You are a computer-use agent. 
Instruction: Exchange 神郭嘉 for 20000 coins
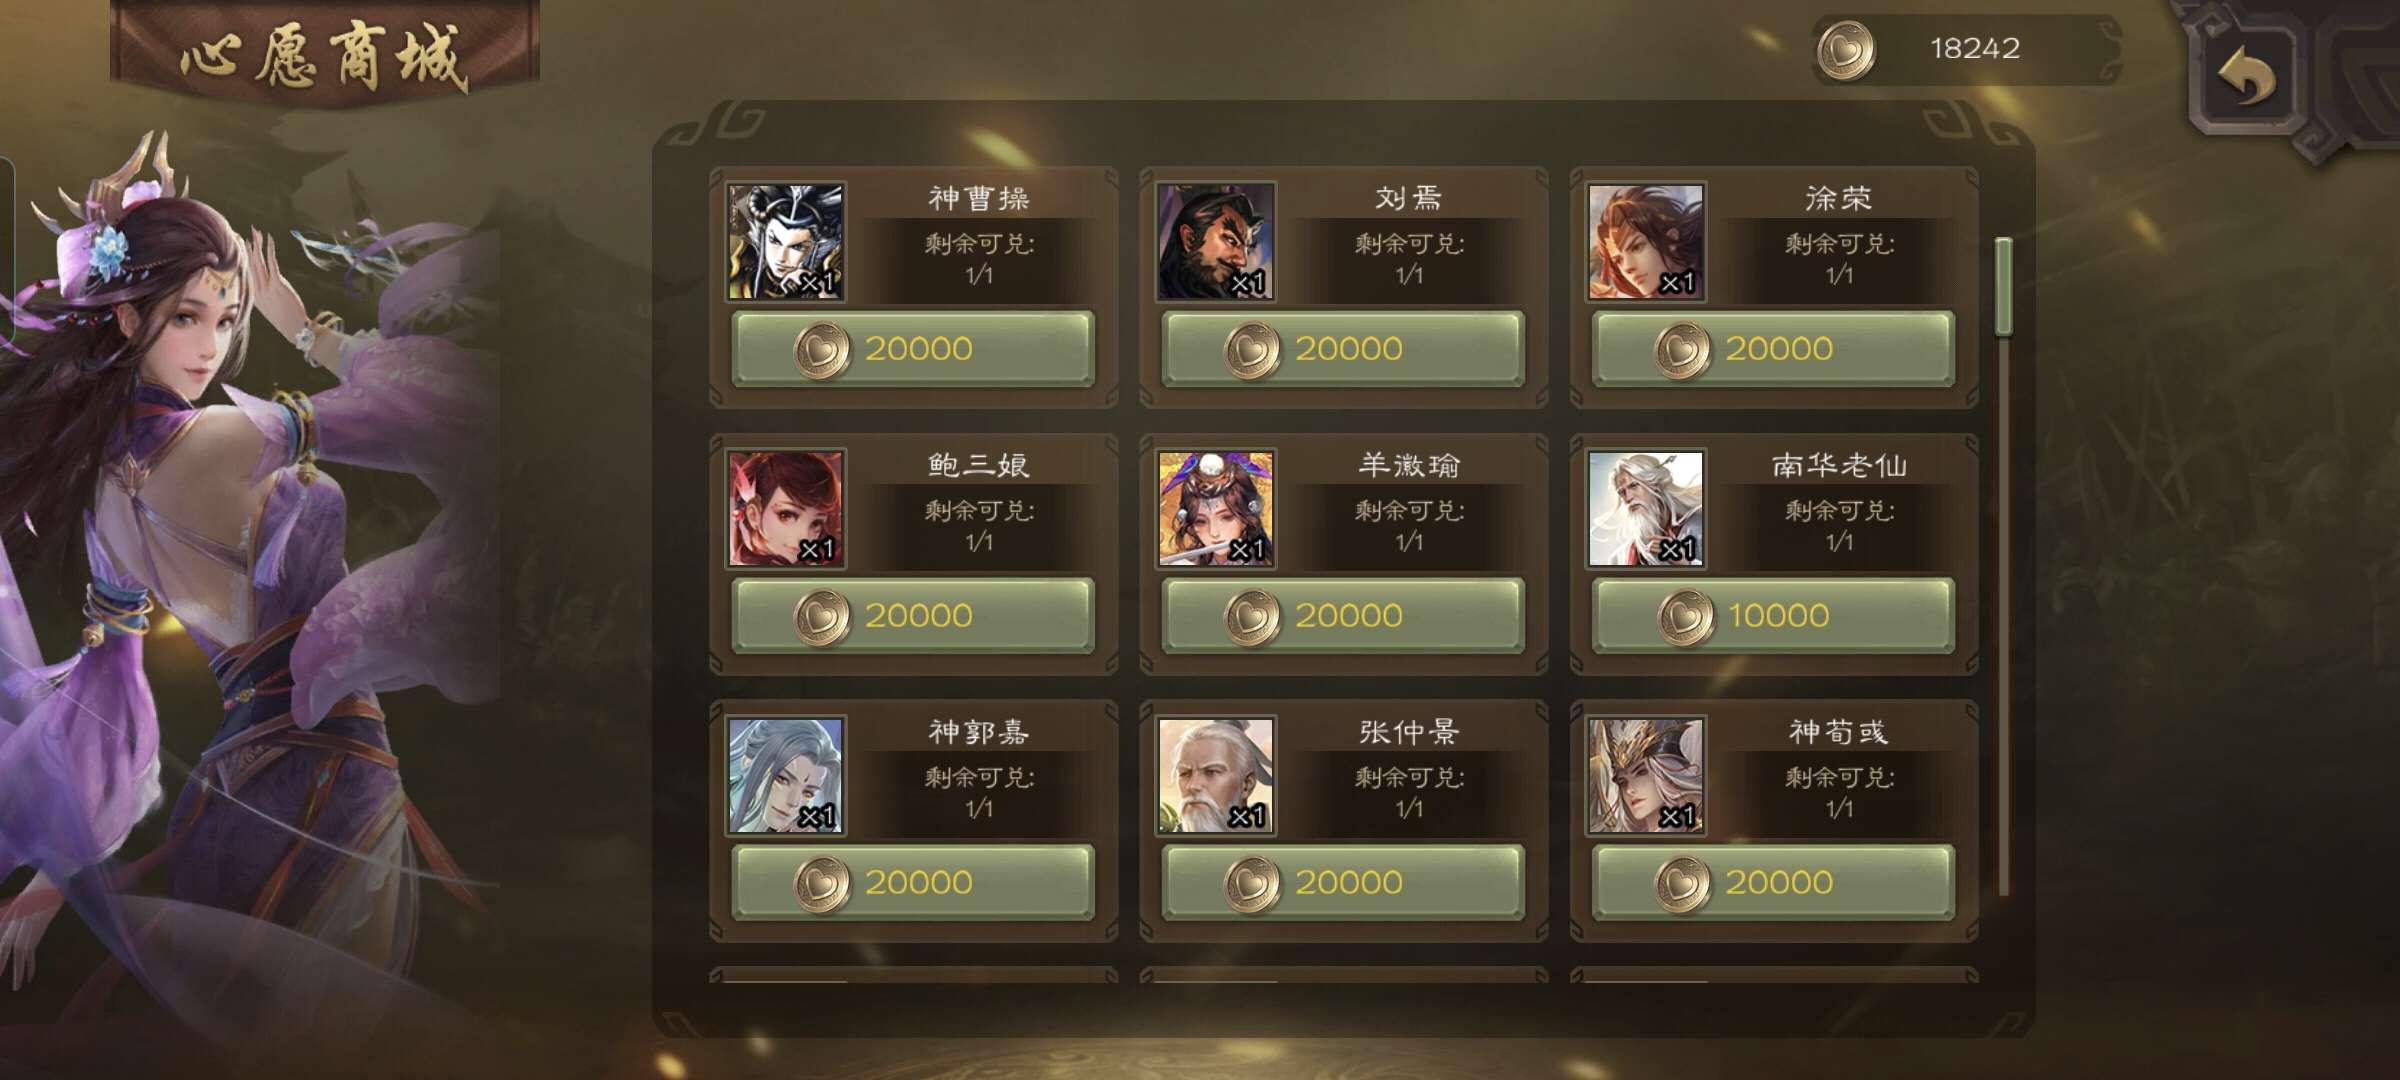tap(913, 883)
